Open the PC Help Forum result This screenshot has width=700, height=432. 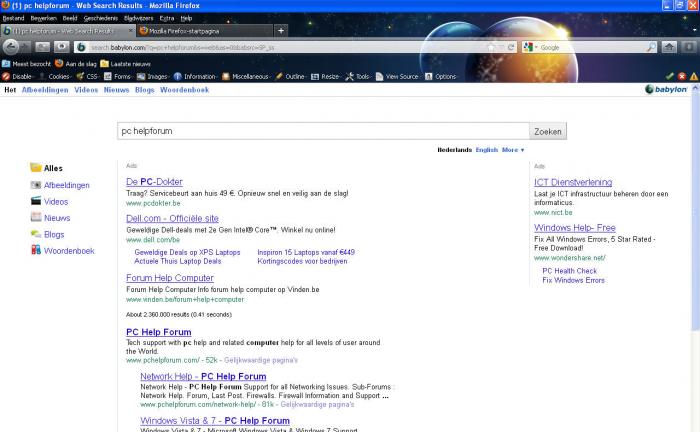[x=158, y=332]
